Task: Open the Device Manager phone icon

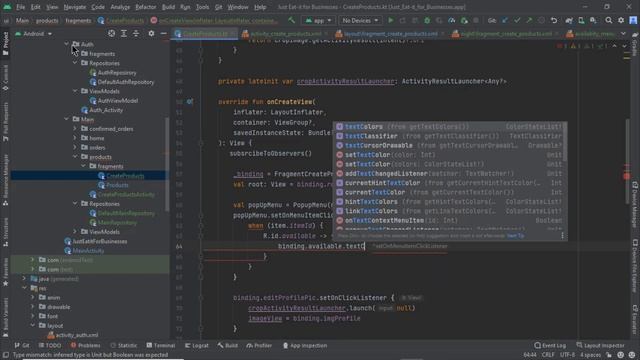Action: pos(581,20)
